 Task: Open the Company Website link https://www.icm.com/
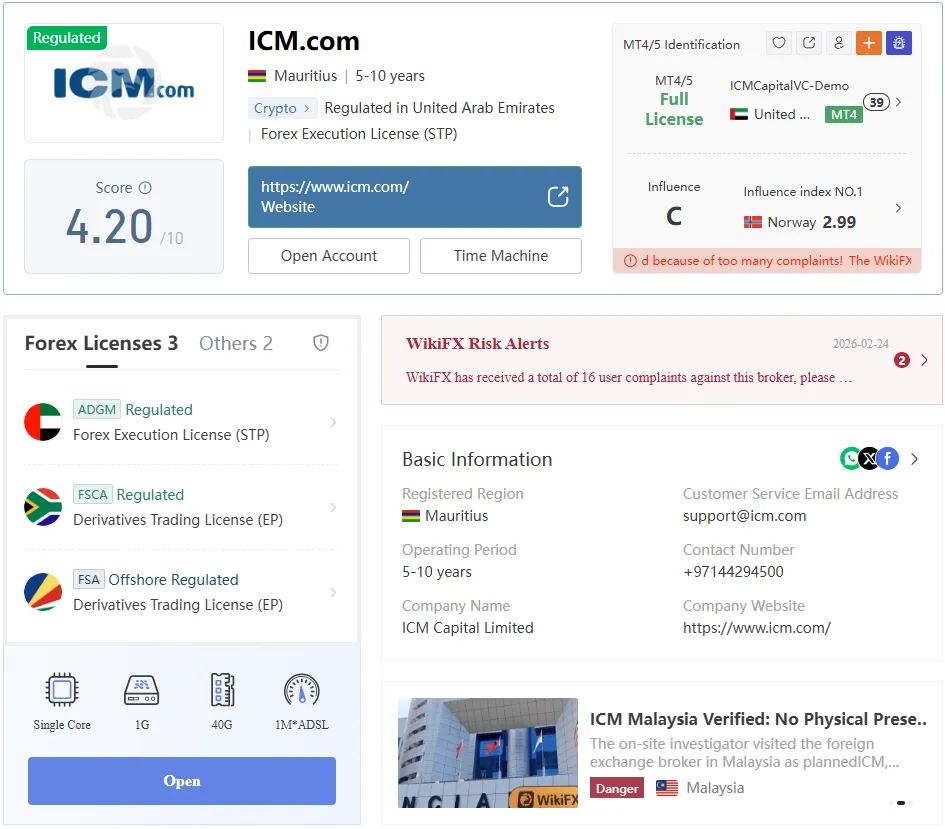(756, 628)
